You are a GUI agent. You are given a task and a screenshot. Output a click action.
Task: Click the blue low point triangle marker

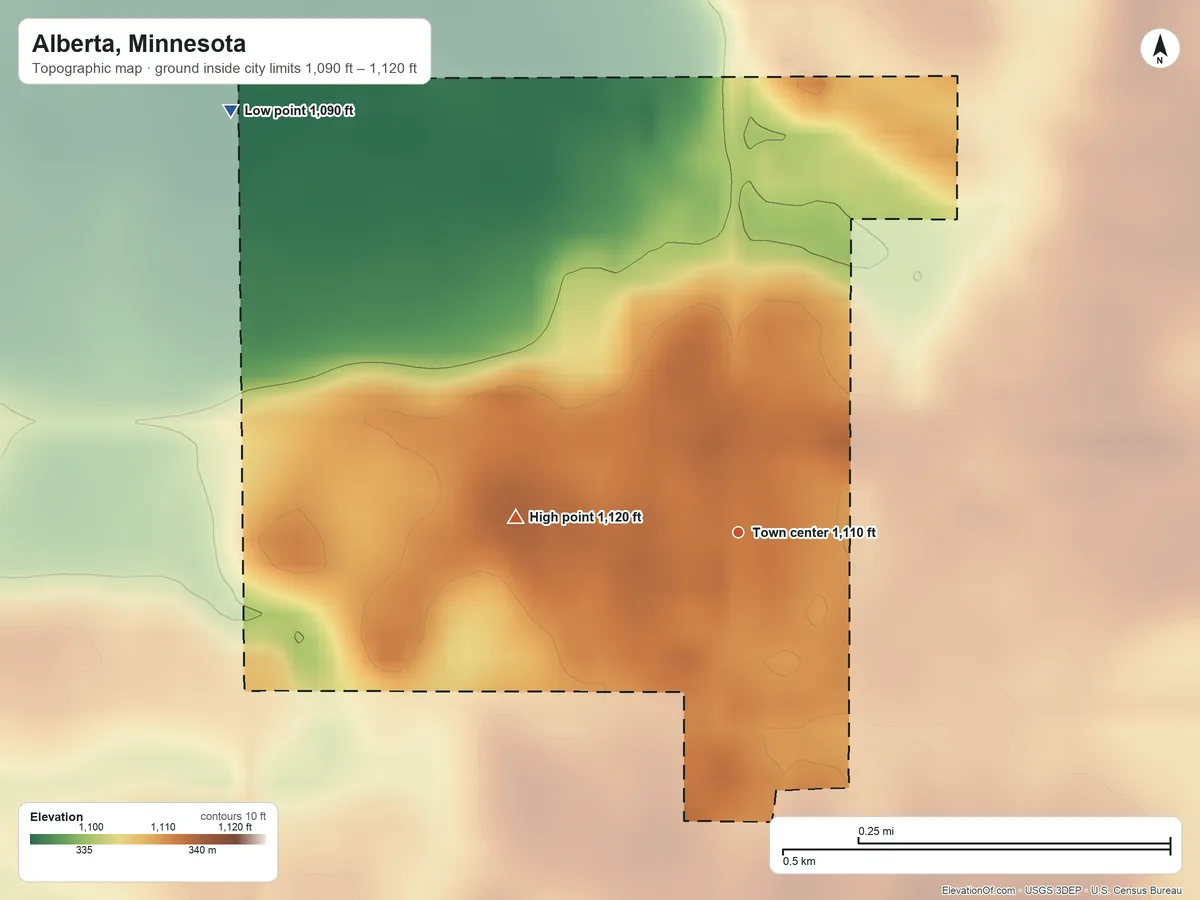[x=231, y=111]
